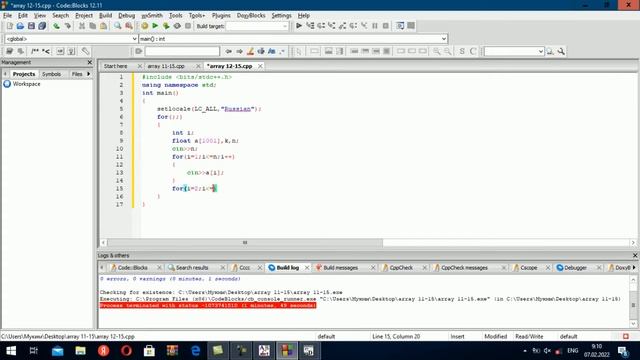Click the horizontal scrollbar of the editor
The image size is (640, 360).
(x=245, y=242)
